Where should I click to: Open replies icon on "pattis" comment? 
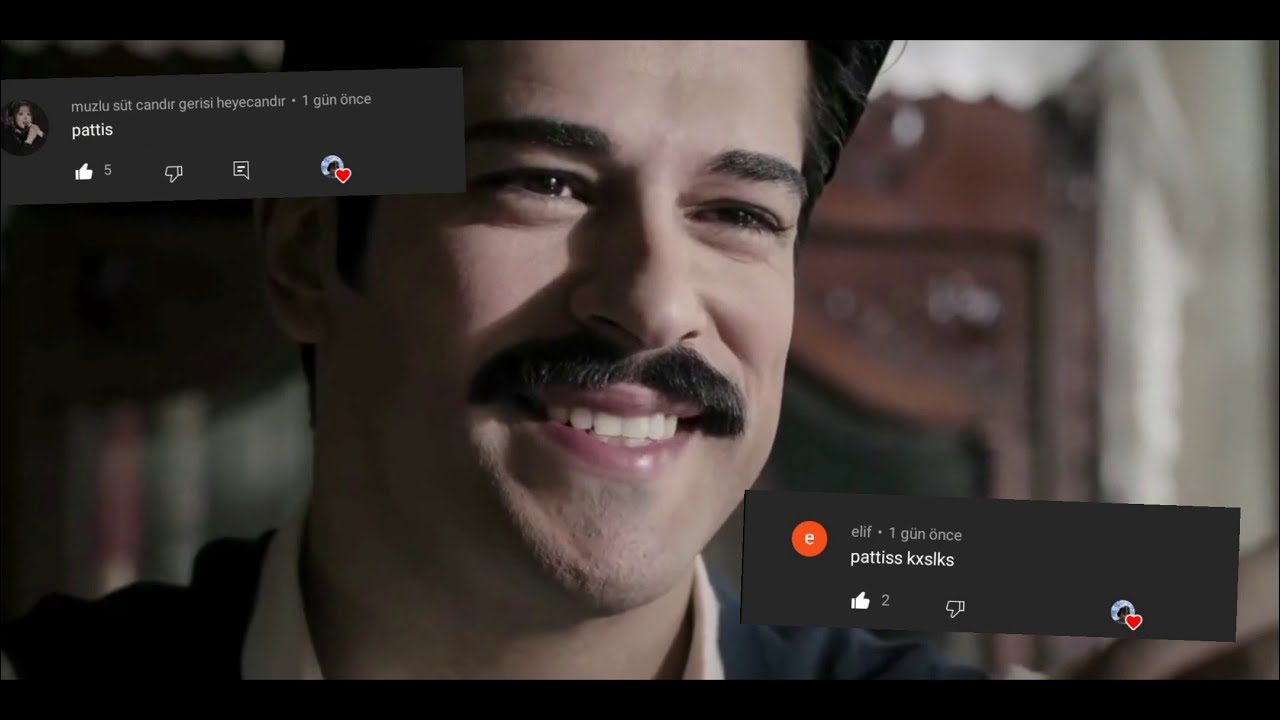coord(241,170)
